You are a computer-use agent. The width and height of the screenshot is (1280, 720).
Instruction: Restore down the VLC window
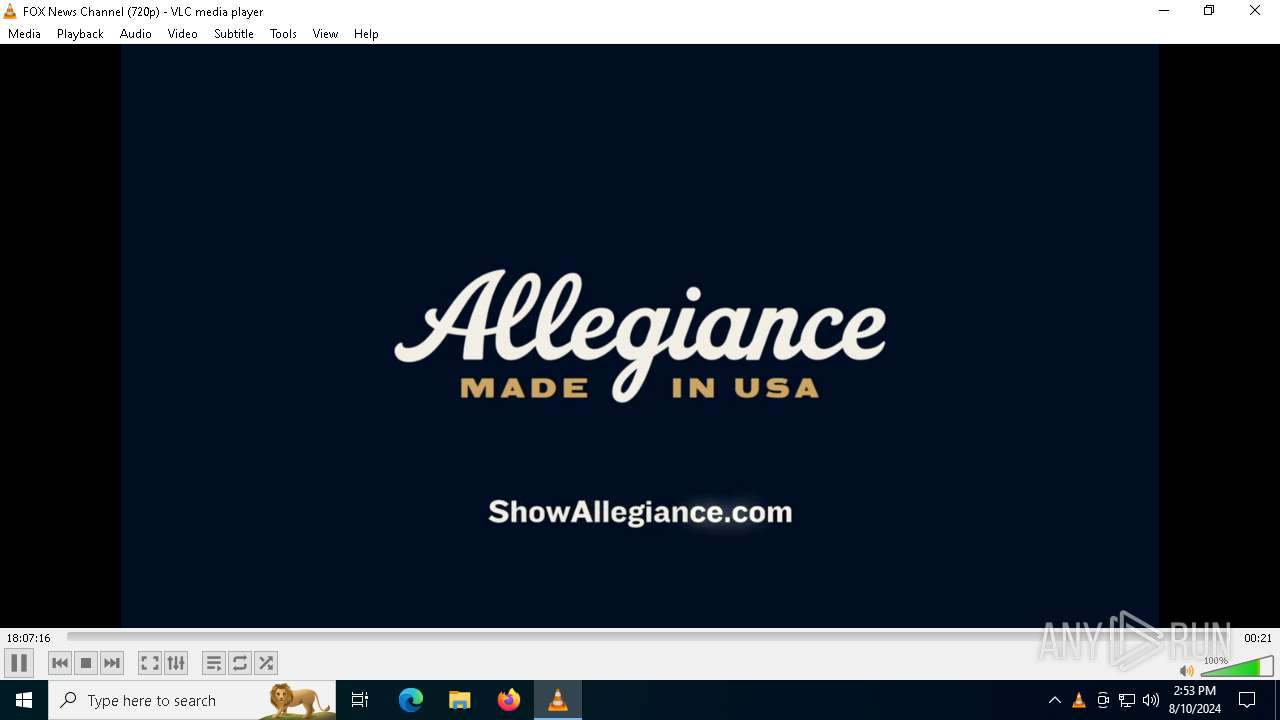coord(1209,11)
